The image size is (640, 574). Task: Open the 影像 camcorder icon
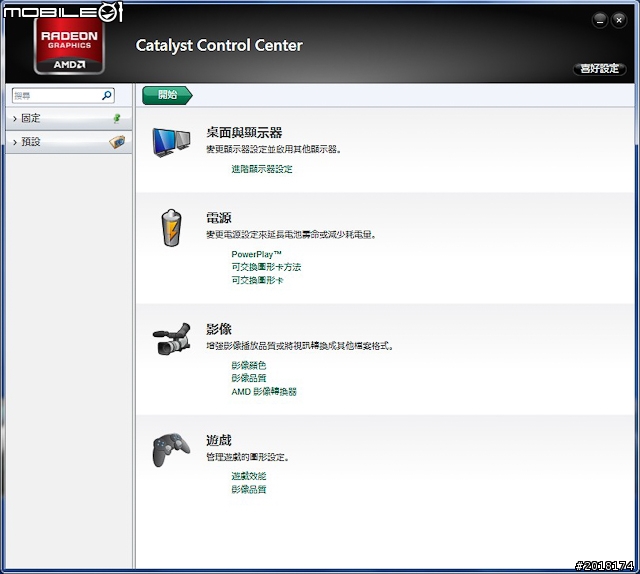pos(171,338)
